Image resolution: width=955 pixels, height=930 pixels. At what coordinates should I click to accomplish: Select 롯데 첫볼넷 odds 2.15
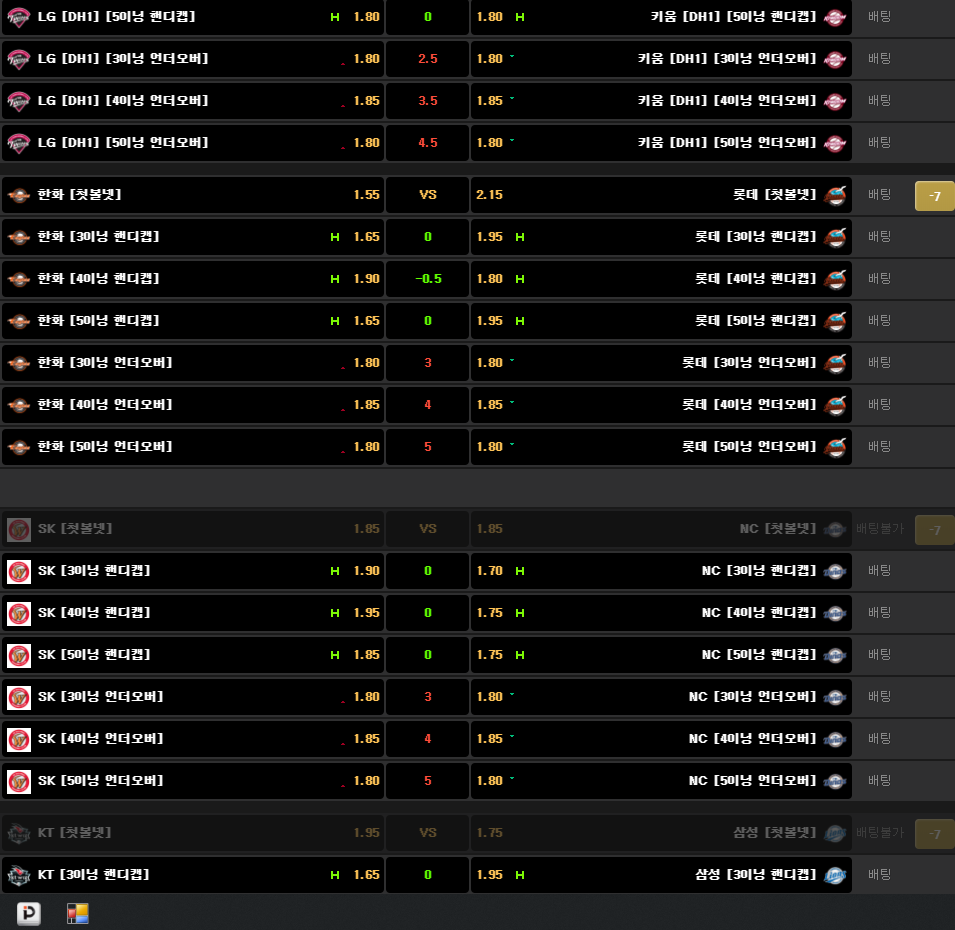pos(490,195)
